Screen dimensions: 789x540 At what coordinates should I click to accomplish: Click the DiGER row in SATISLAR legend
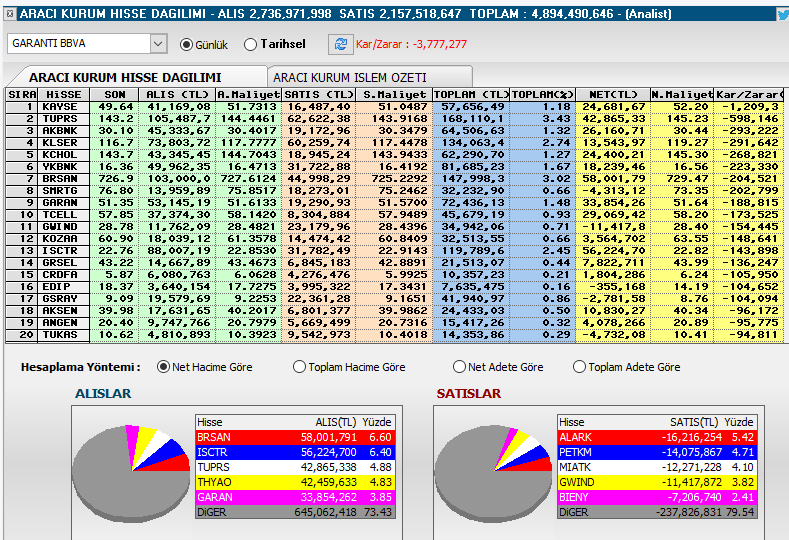[657, 512]
